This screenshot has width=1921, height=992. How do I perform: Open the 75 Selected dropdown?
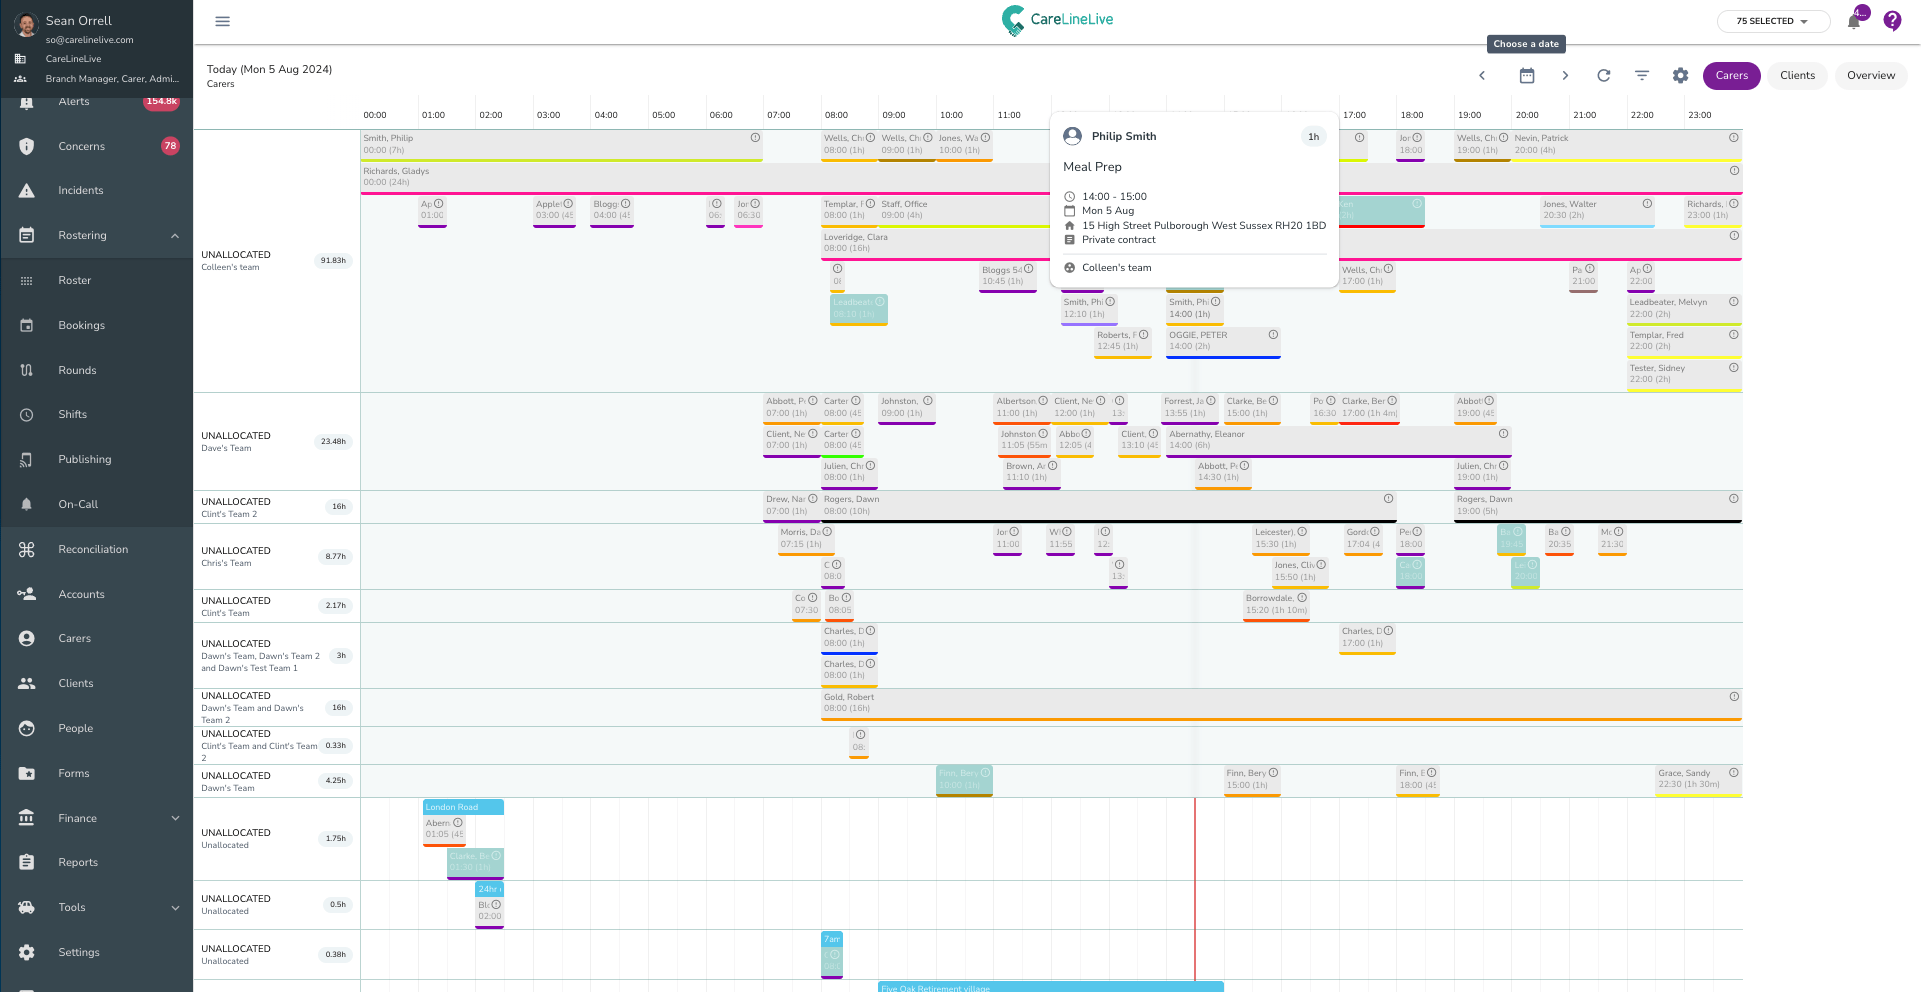[1772, 21]
